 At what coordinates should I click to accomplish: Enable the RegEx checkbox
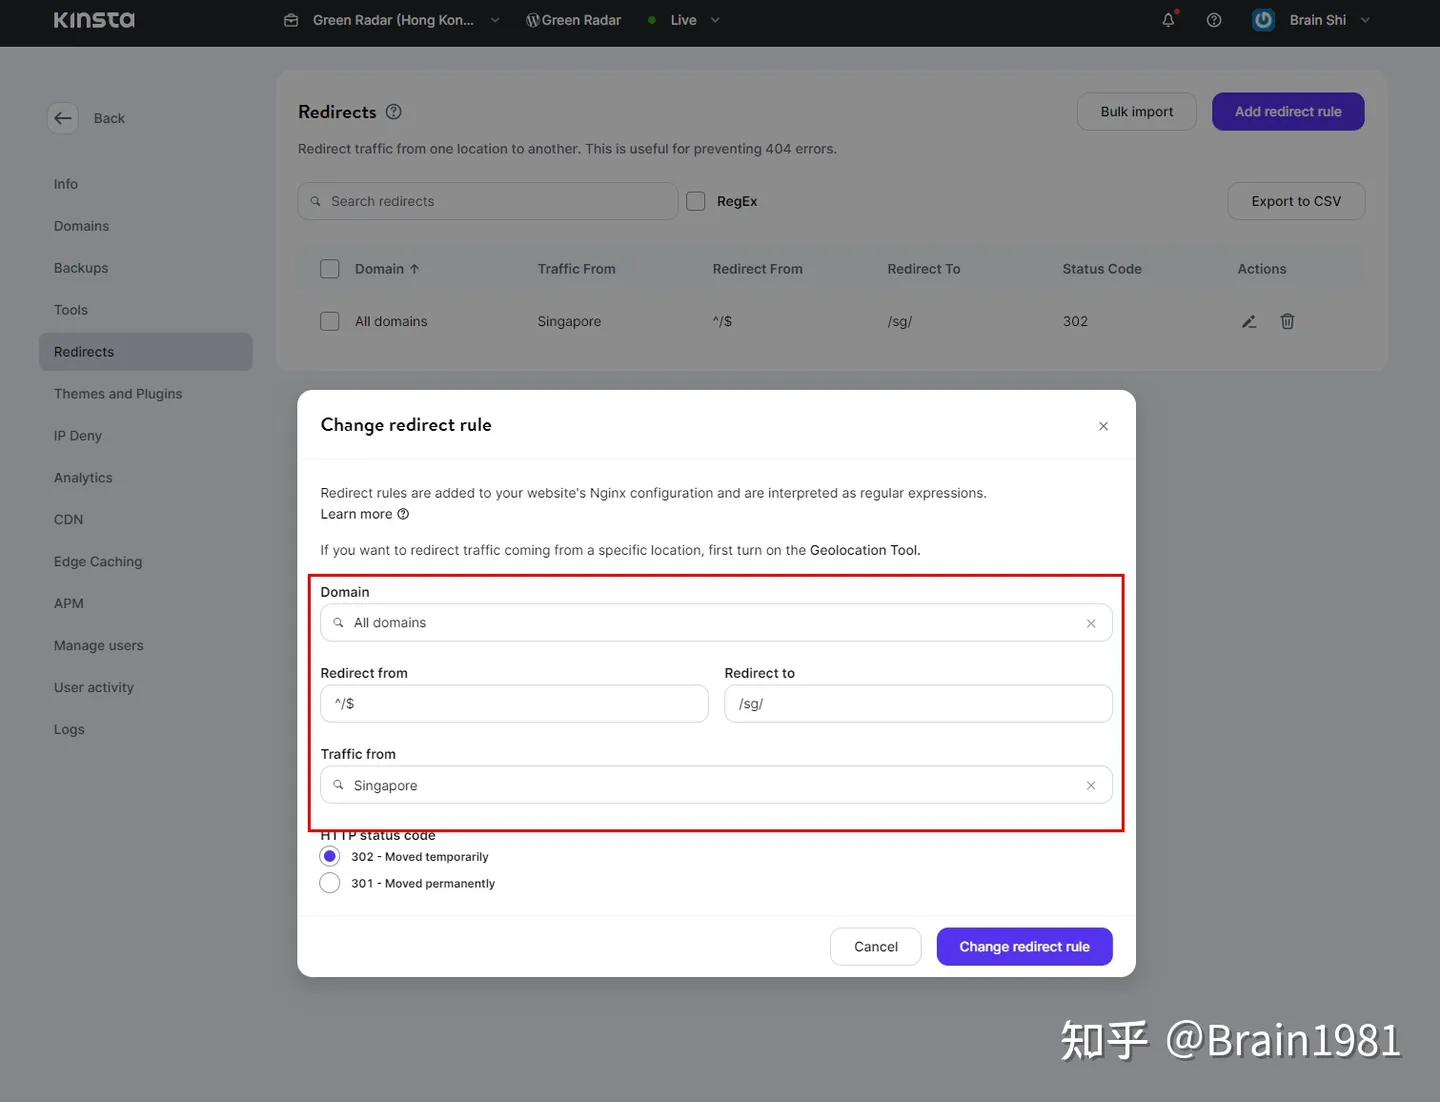[x=696, y=201]
